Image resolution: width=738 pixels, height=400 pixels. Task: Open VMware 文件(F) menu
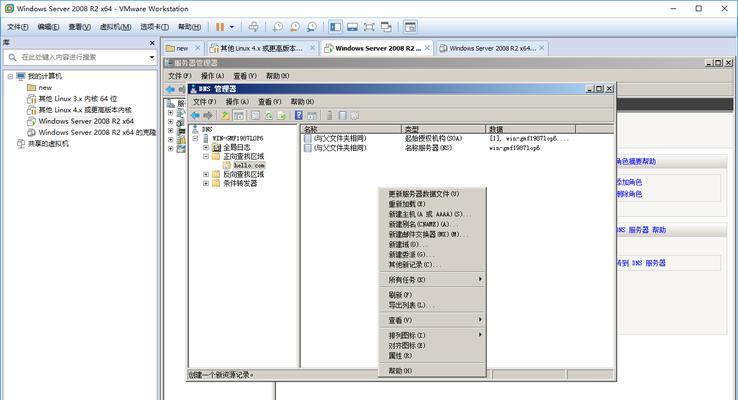pos(17,27)
